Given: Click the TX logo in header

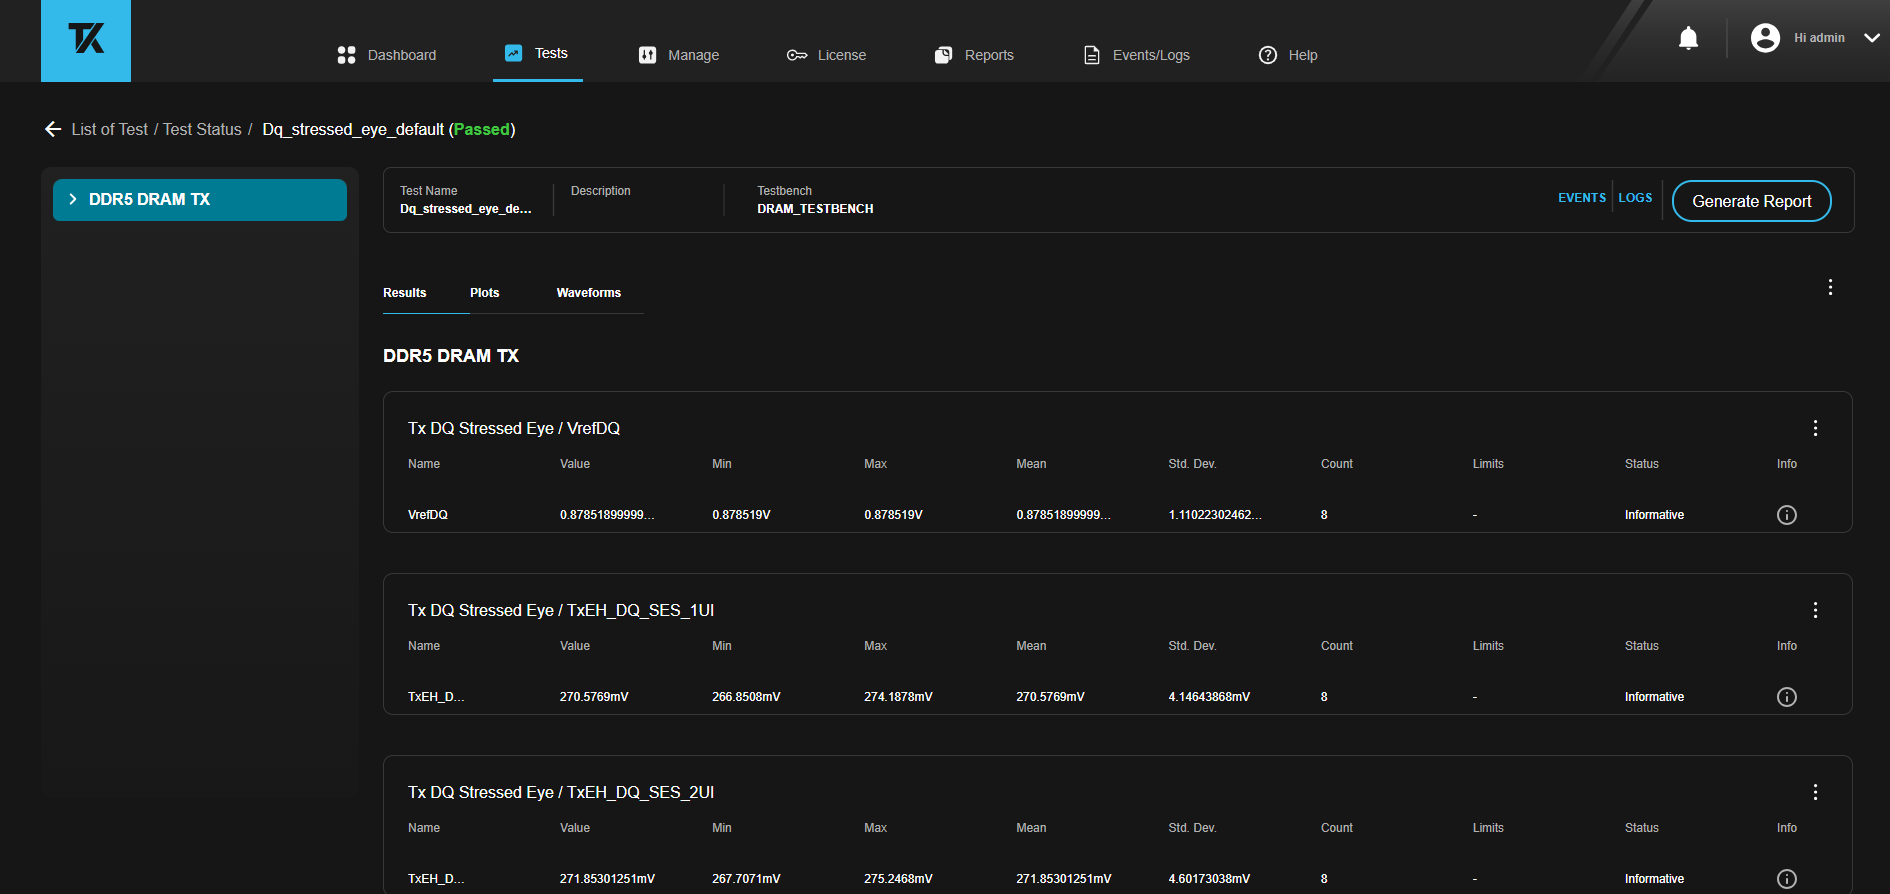Looking at the screenshot, I should point(86,40).
